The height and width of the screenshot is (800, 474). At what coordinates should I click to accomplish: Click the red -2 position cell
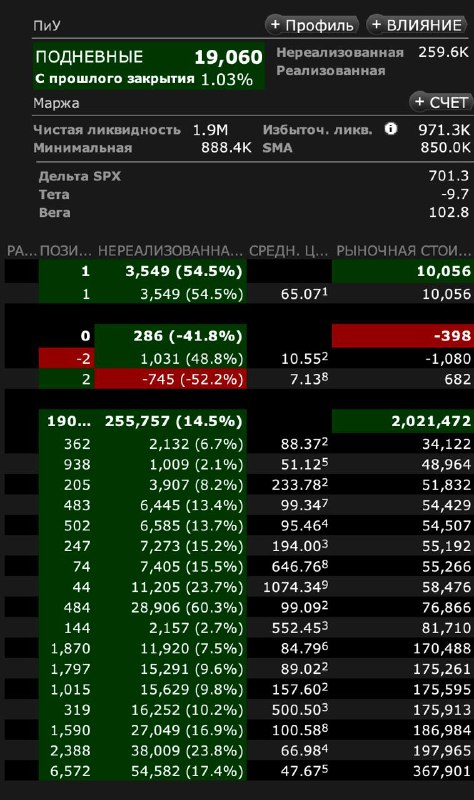(x=67, y=359)
